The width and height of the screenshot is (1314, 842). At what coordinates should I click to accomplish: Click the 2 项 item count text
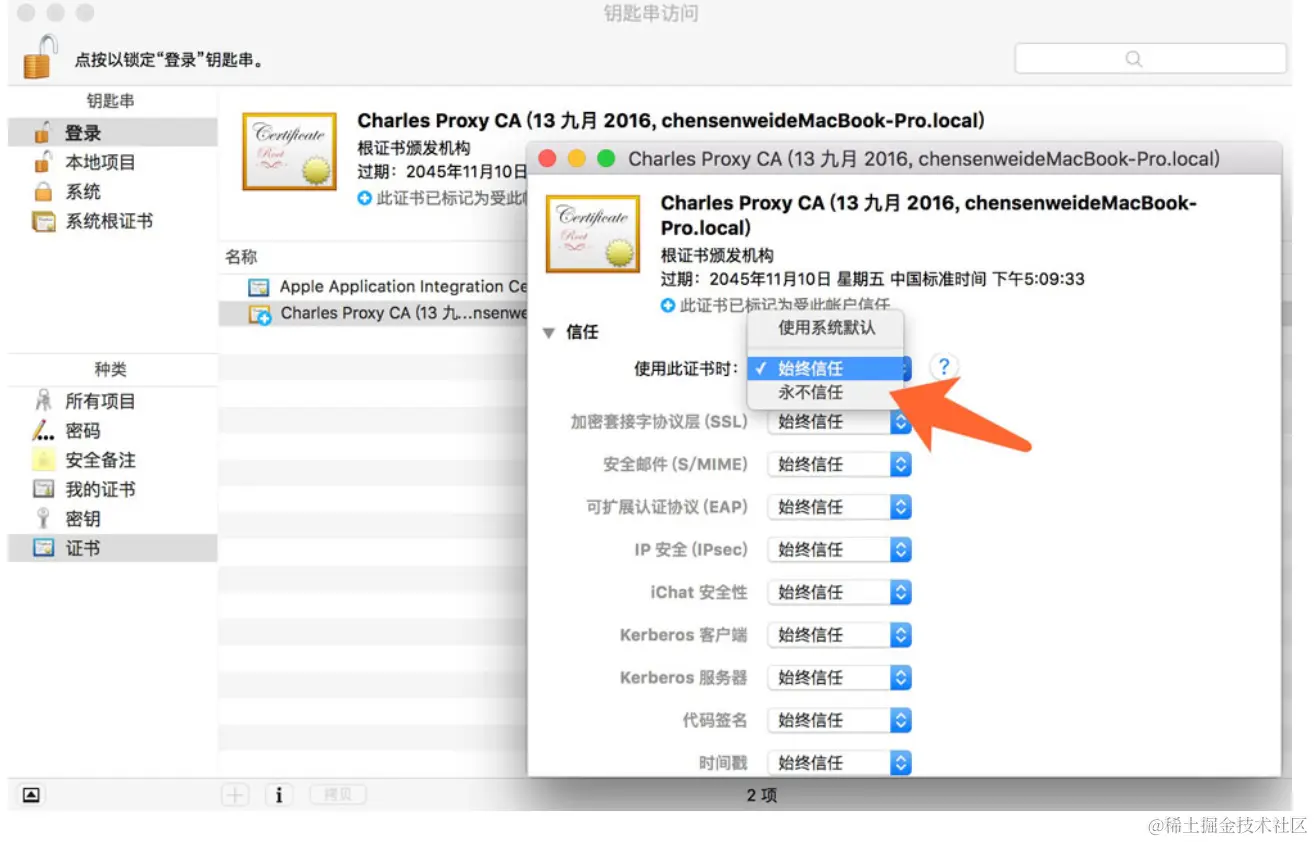762,796
